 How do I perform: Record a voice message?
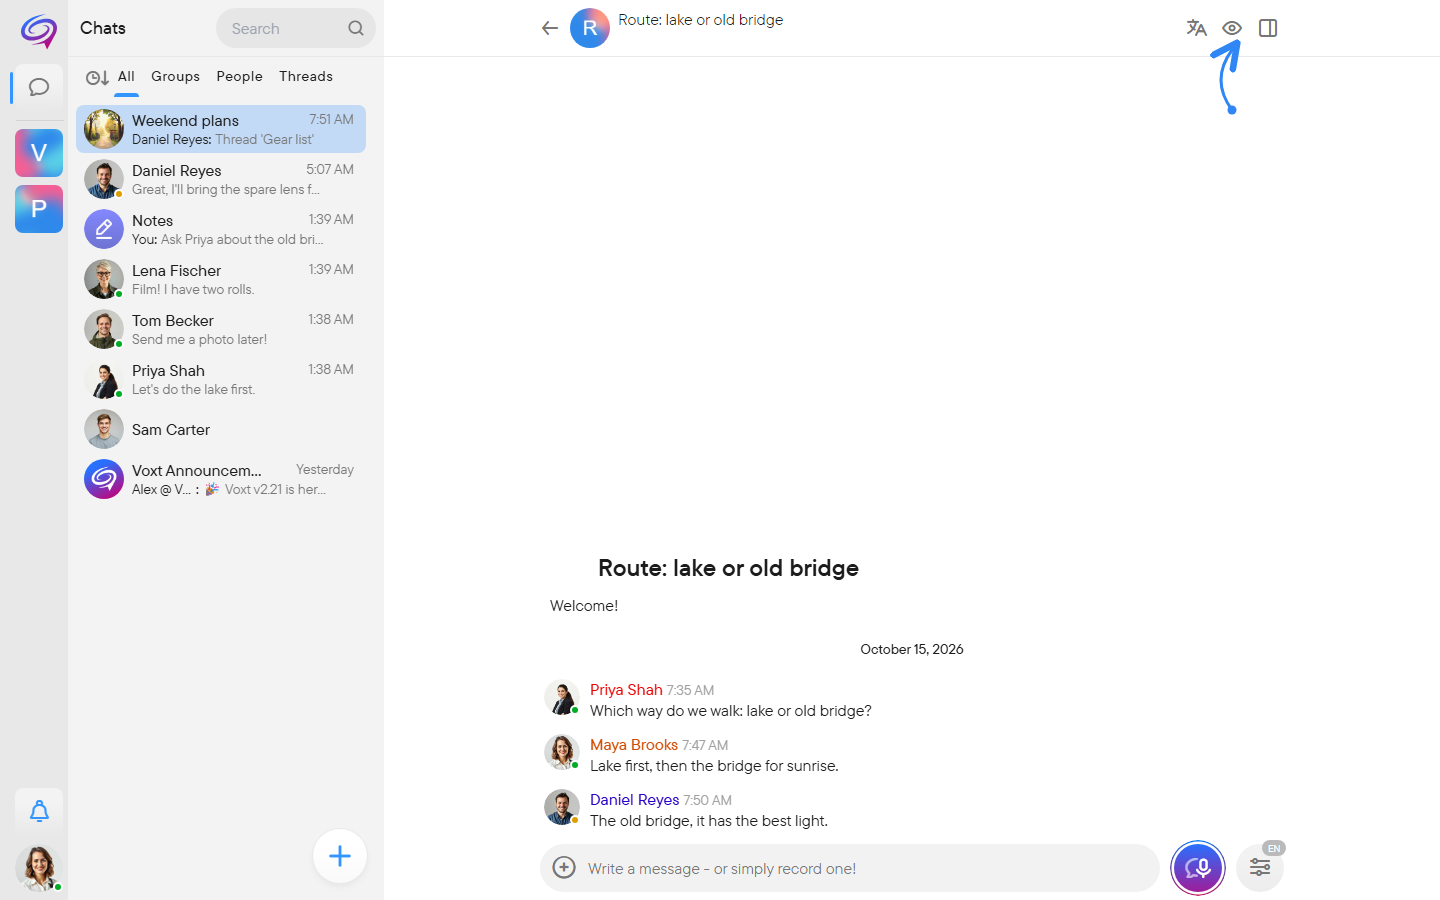point(1198,868)
